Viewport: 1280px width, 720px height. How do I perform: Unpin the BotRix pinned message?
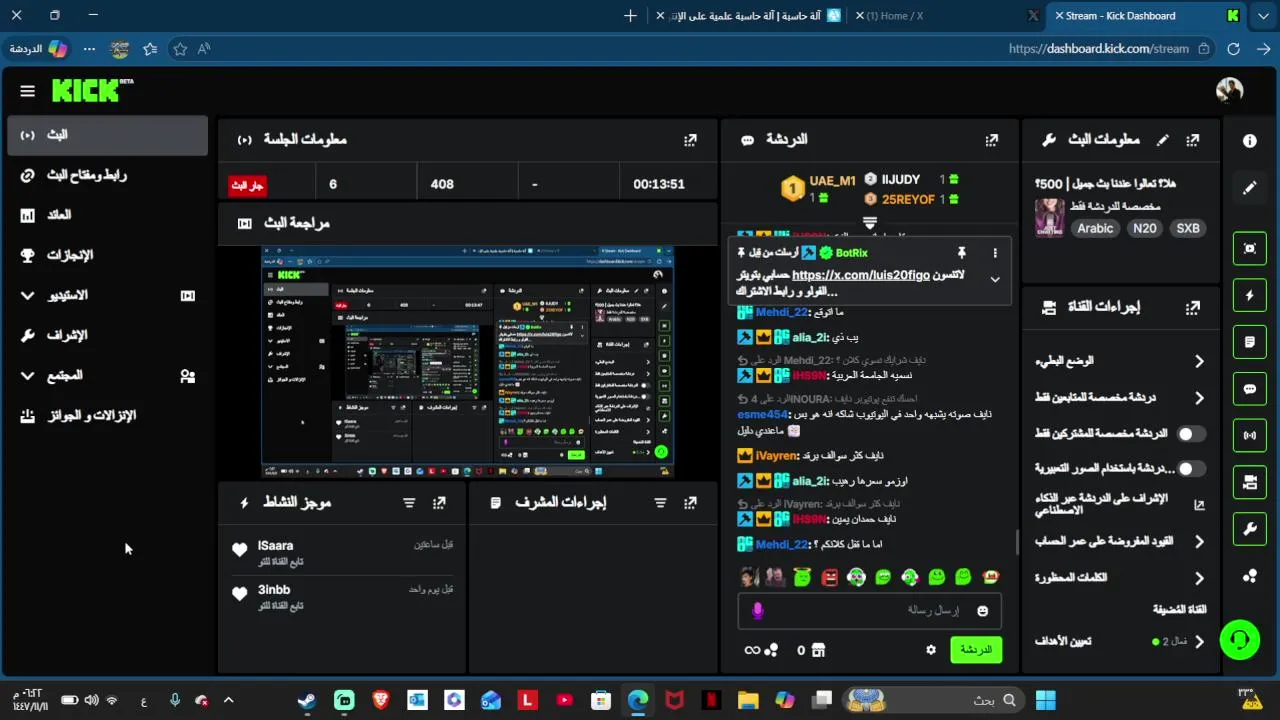(961, 253)
